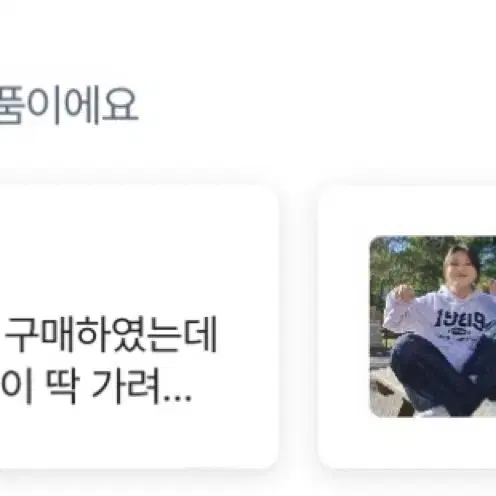Image resolution: width=496 pixels, height=496 pixels.
Task: Click the bottom padding of the left review card
Action: tap(139, 438)
